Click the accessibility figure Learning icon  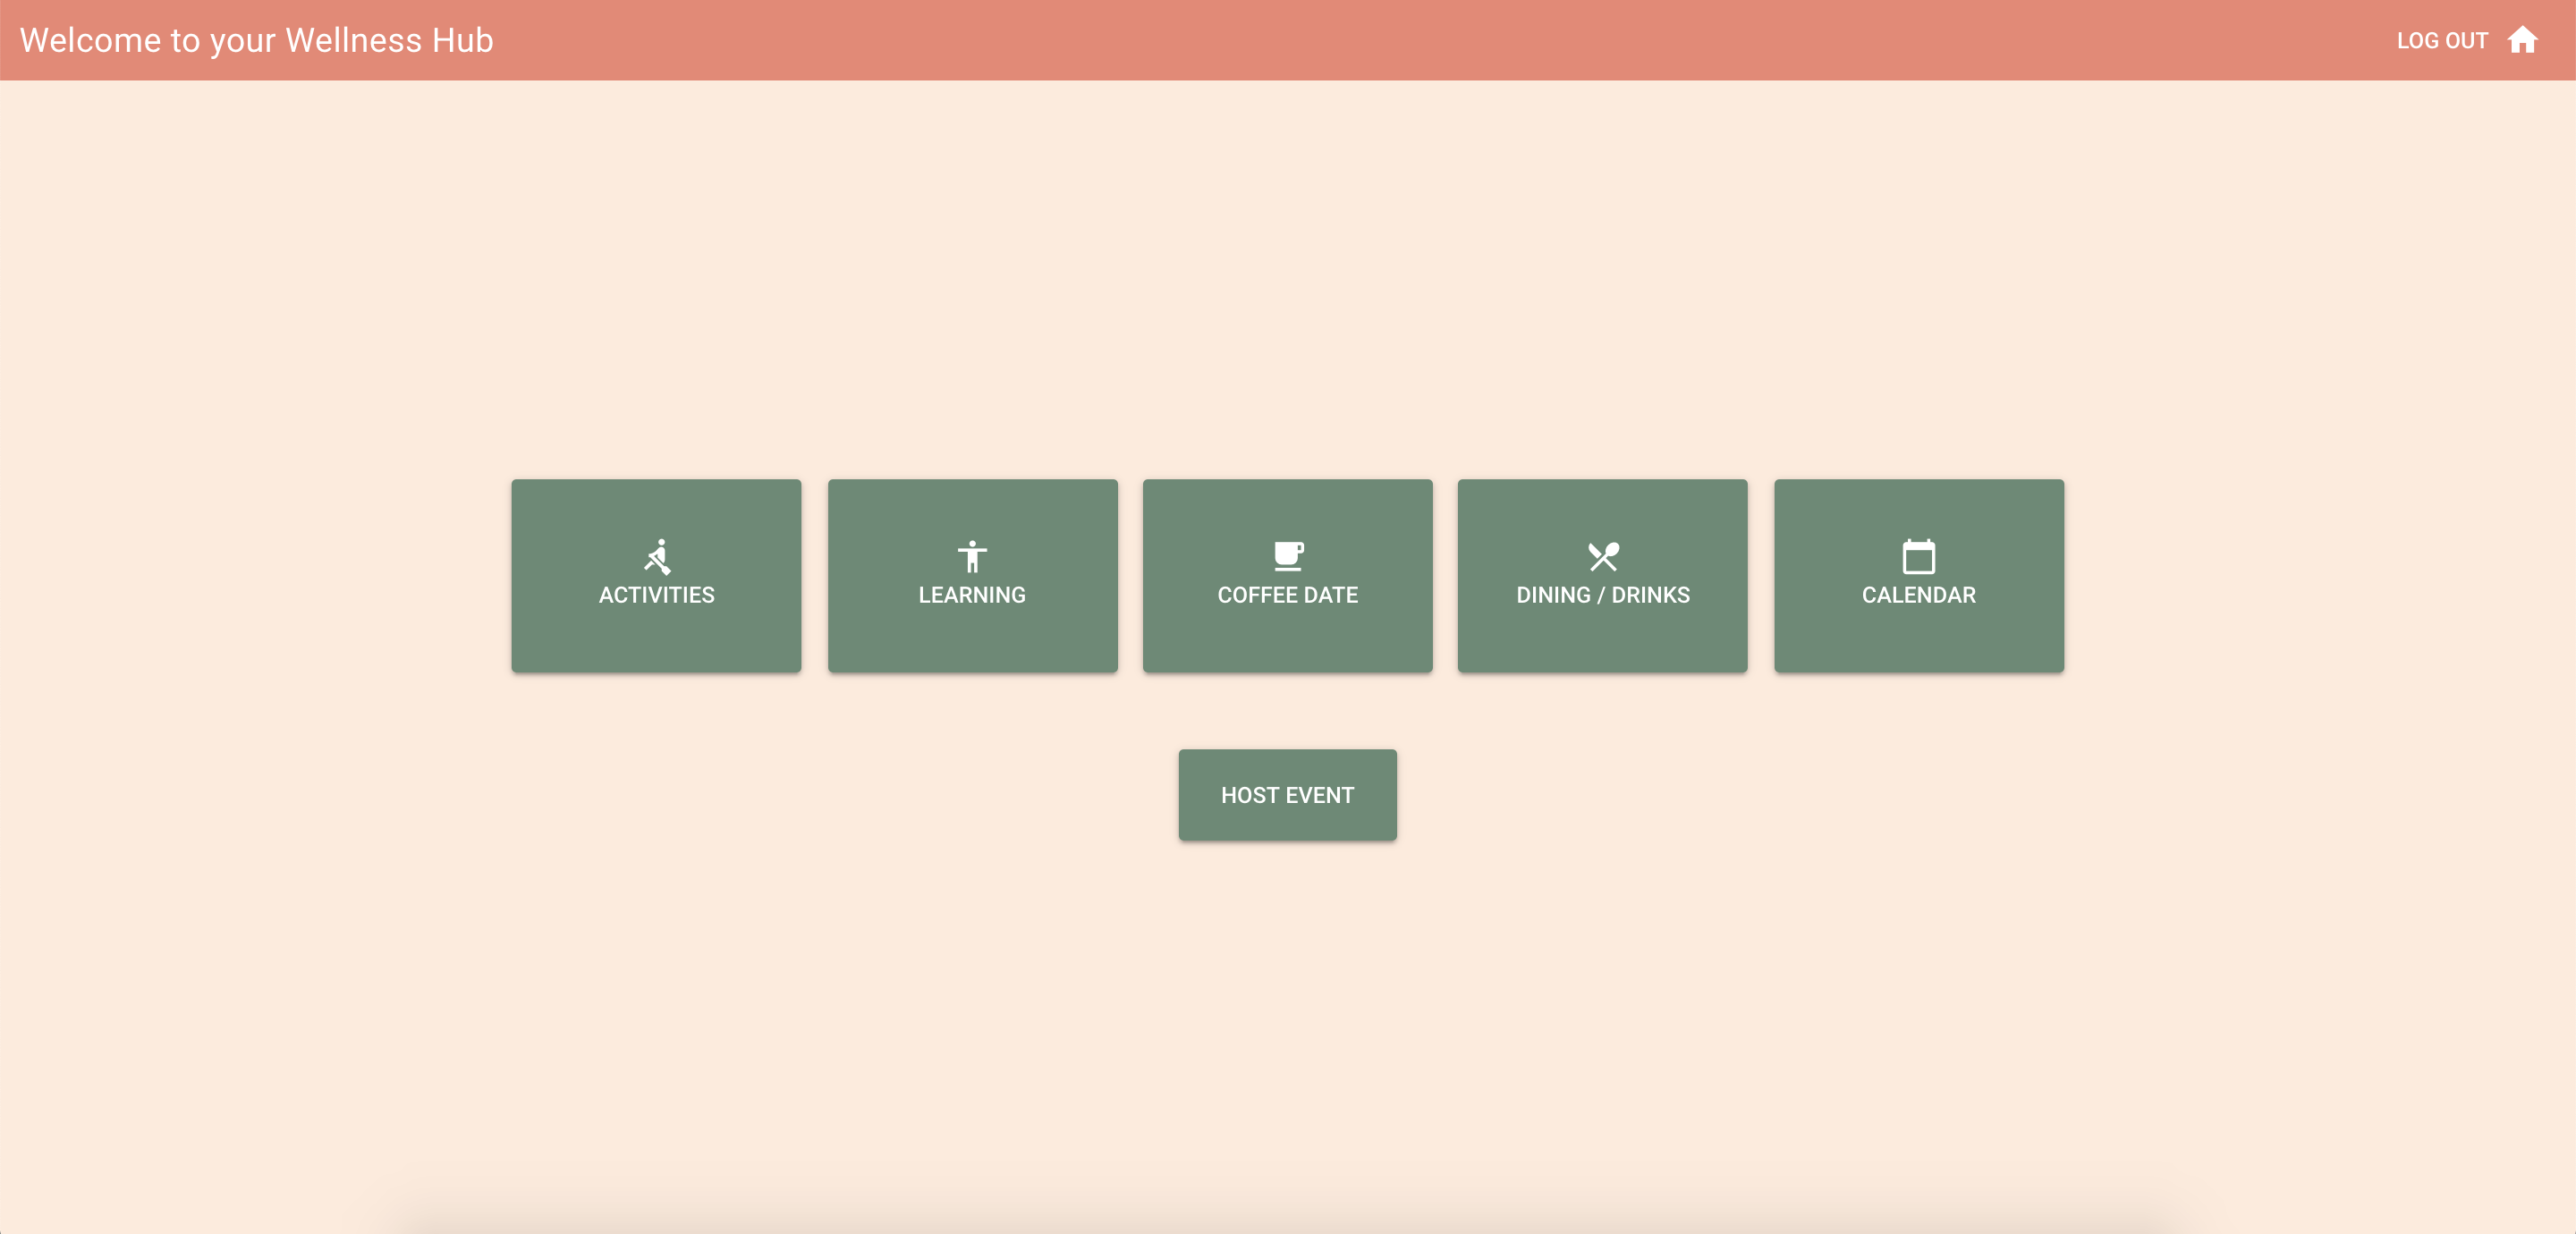pos(972,556)
